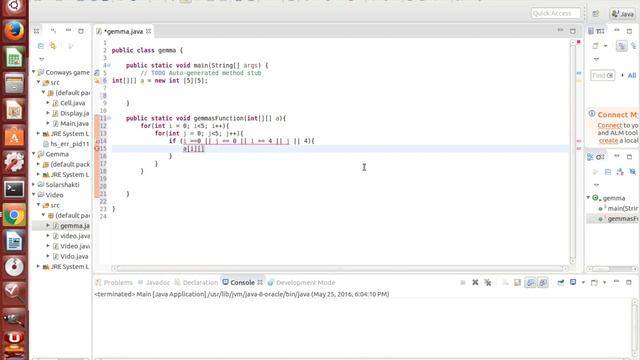Open Terminal from Ubuntu launcher
Viewport: 640px width, 360px height.
14,189
